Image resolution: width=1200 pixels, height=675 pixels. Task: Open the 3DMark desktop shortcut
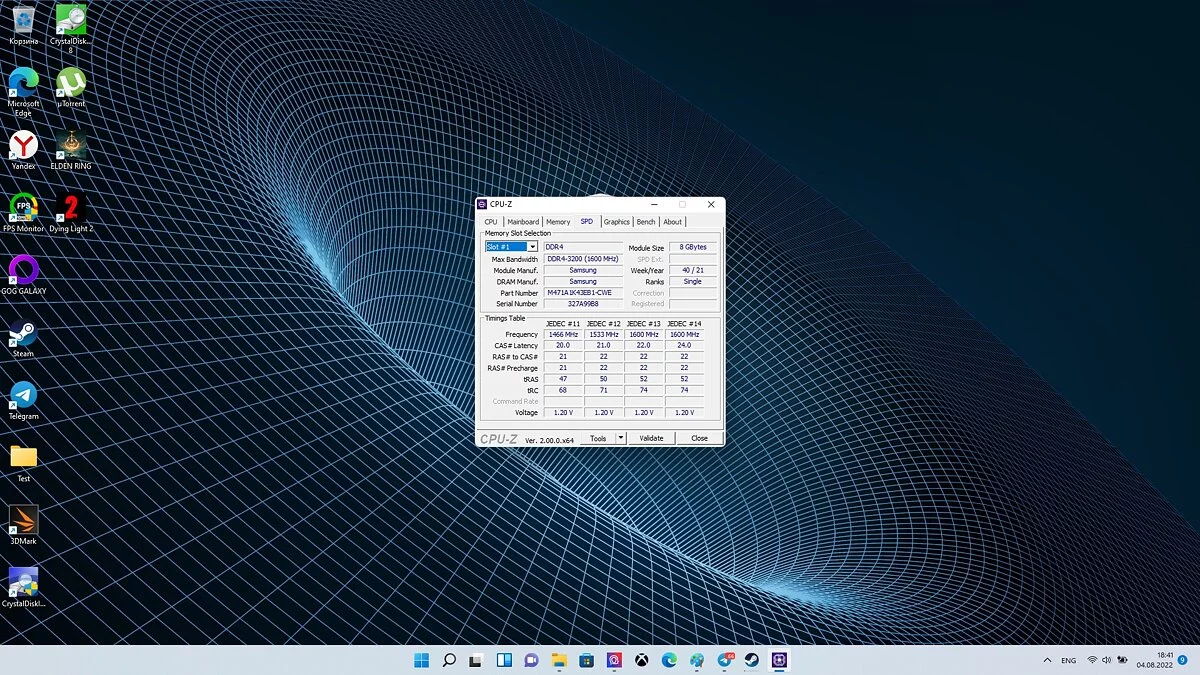click(23, 521)
